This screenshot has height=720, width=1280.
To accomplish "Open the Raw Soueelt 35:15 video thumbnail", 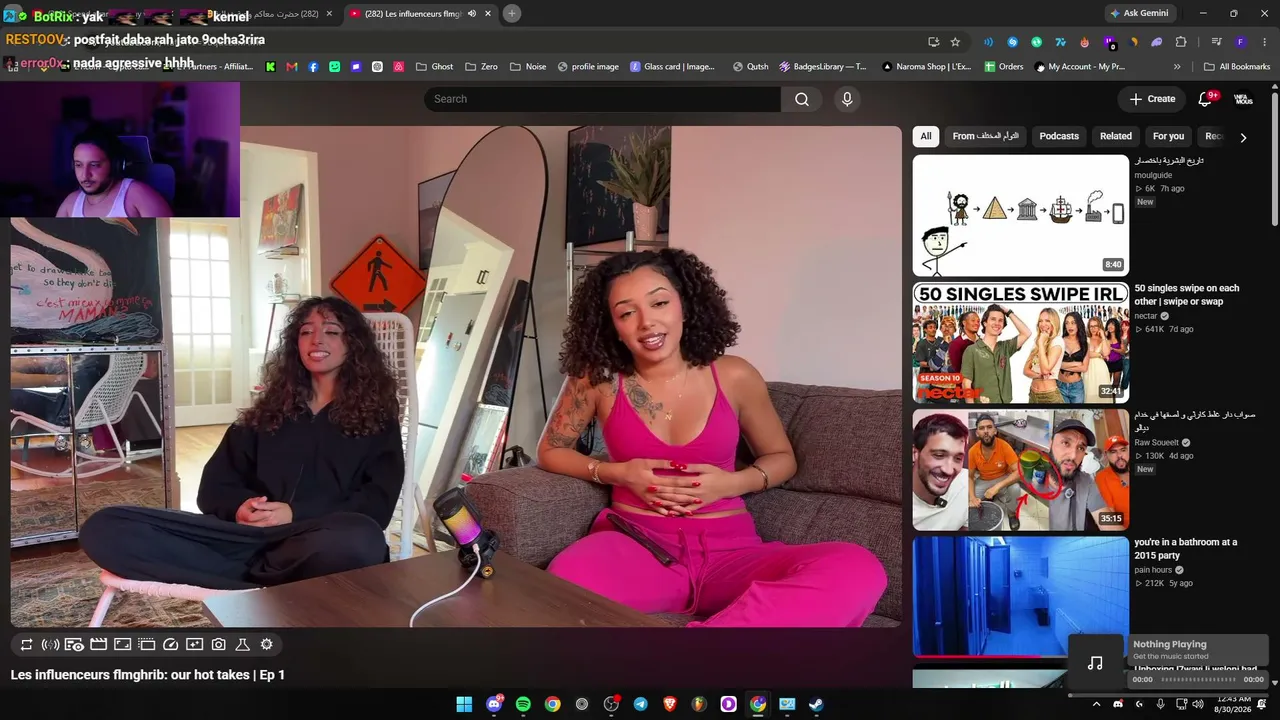I will [x=1021, y=470].
